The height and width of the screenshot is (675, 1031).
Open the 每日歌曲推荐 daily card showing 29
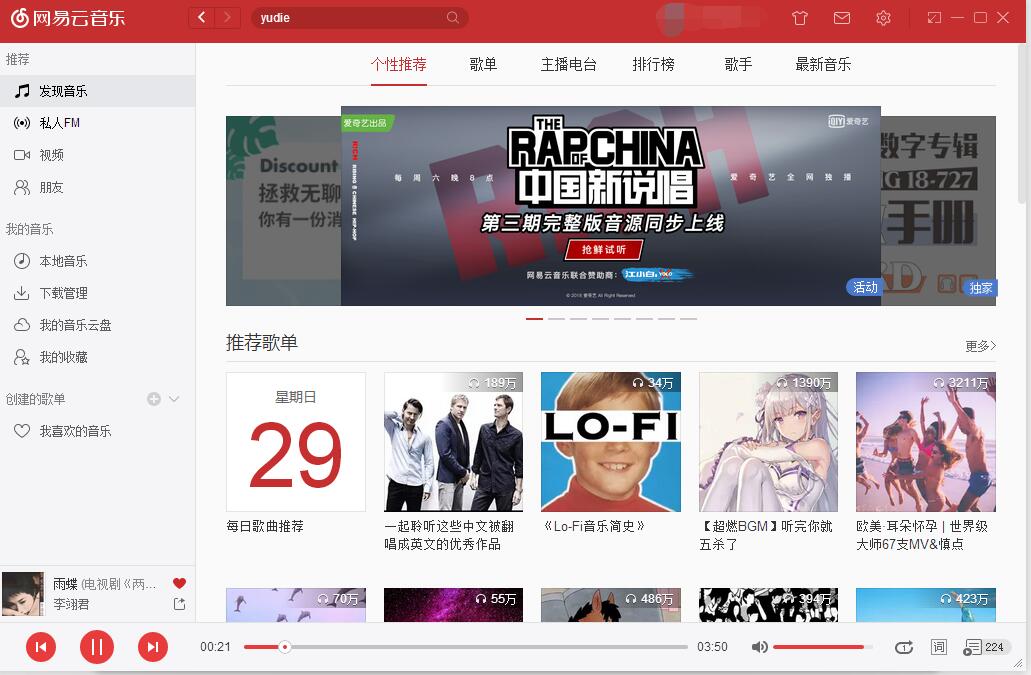click(x=296, y=442)
